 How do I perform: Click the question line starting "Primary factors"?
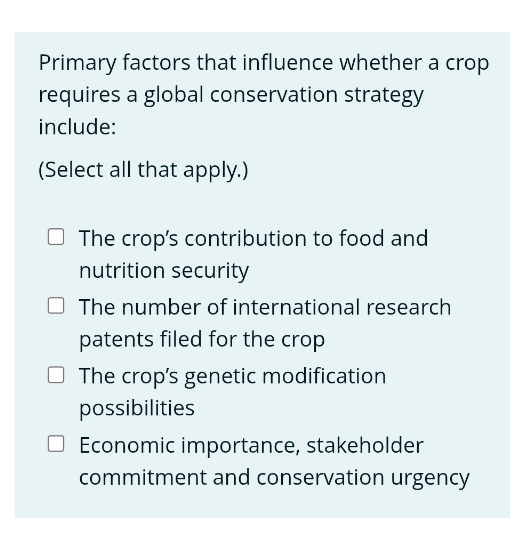point(264,63)
